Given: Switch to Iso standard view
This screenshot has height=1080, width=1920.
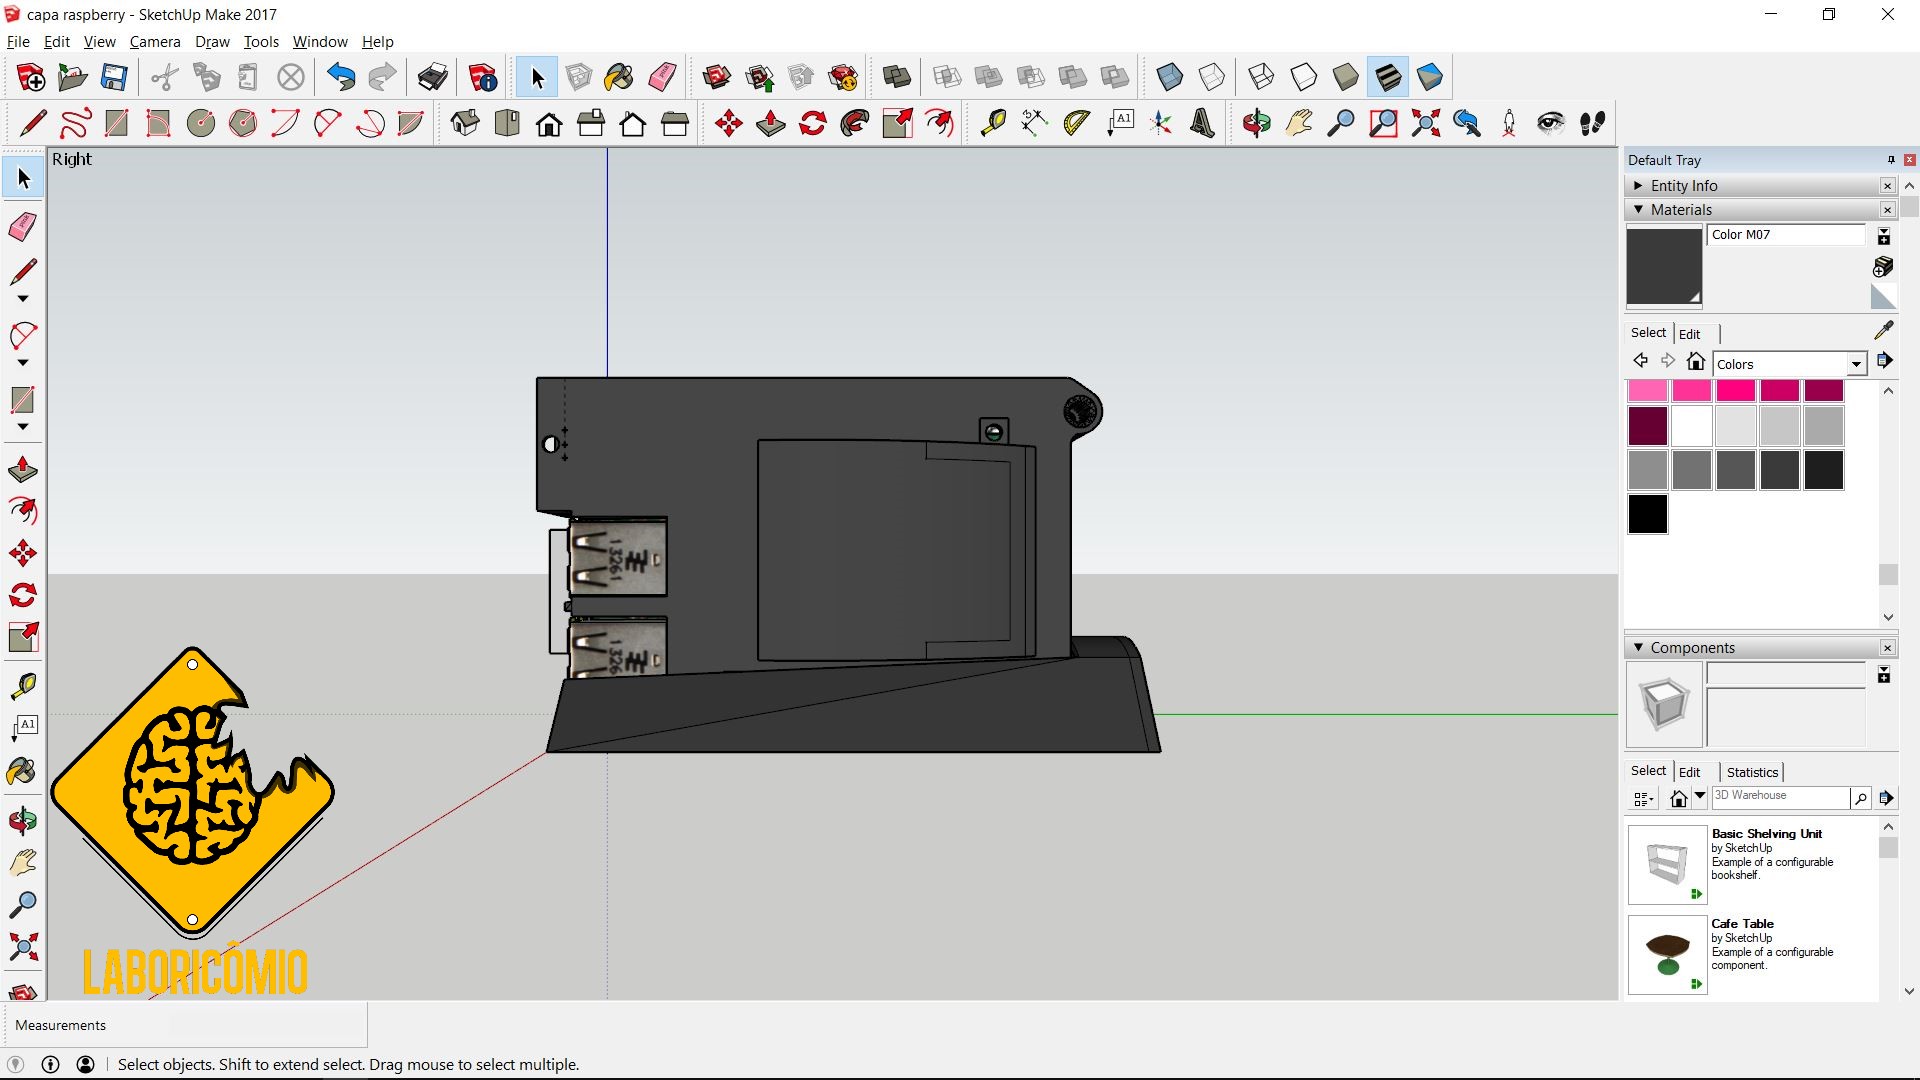Looking at the screenshot, I should (x=465, y=124).
